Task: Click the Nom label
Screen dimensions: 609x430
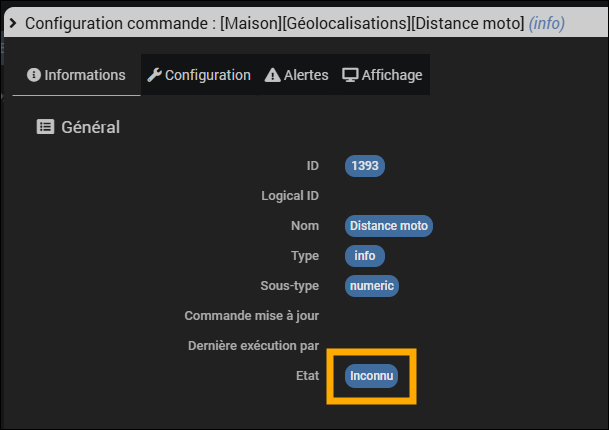Action: point(305,226)
